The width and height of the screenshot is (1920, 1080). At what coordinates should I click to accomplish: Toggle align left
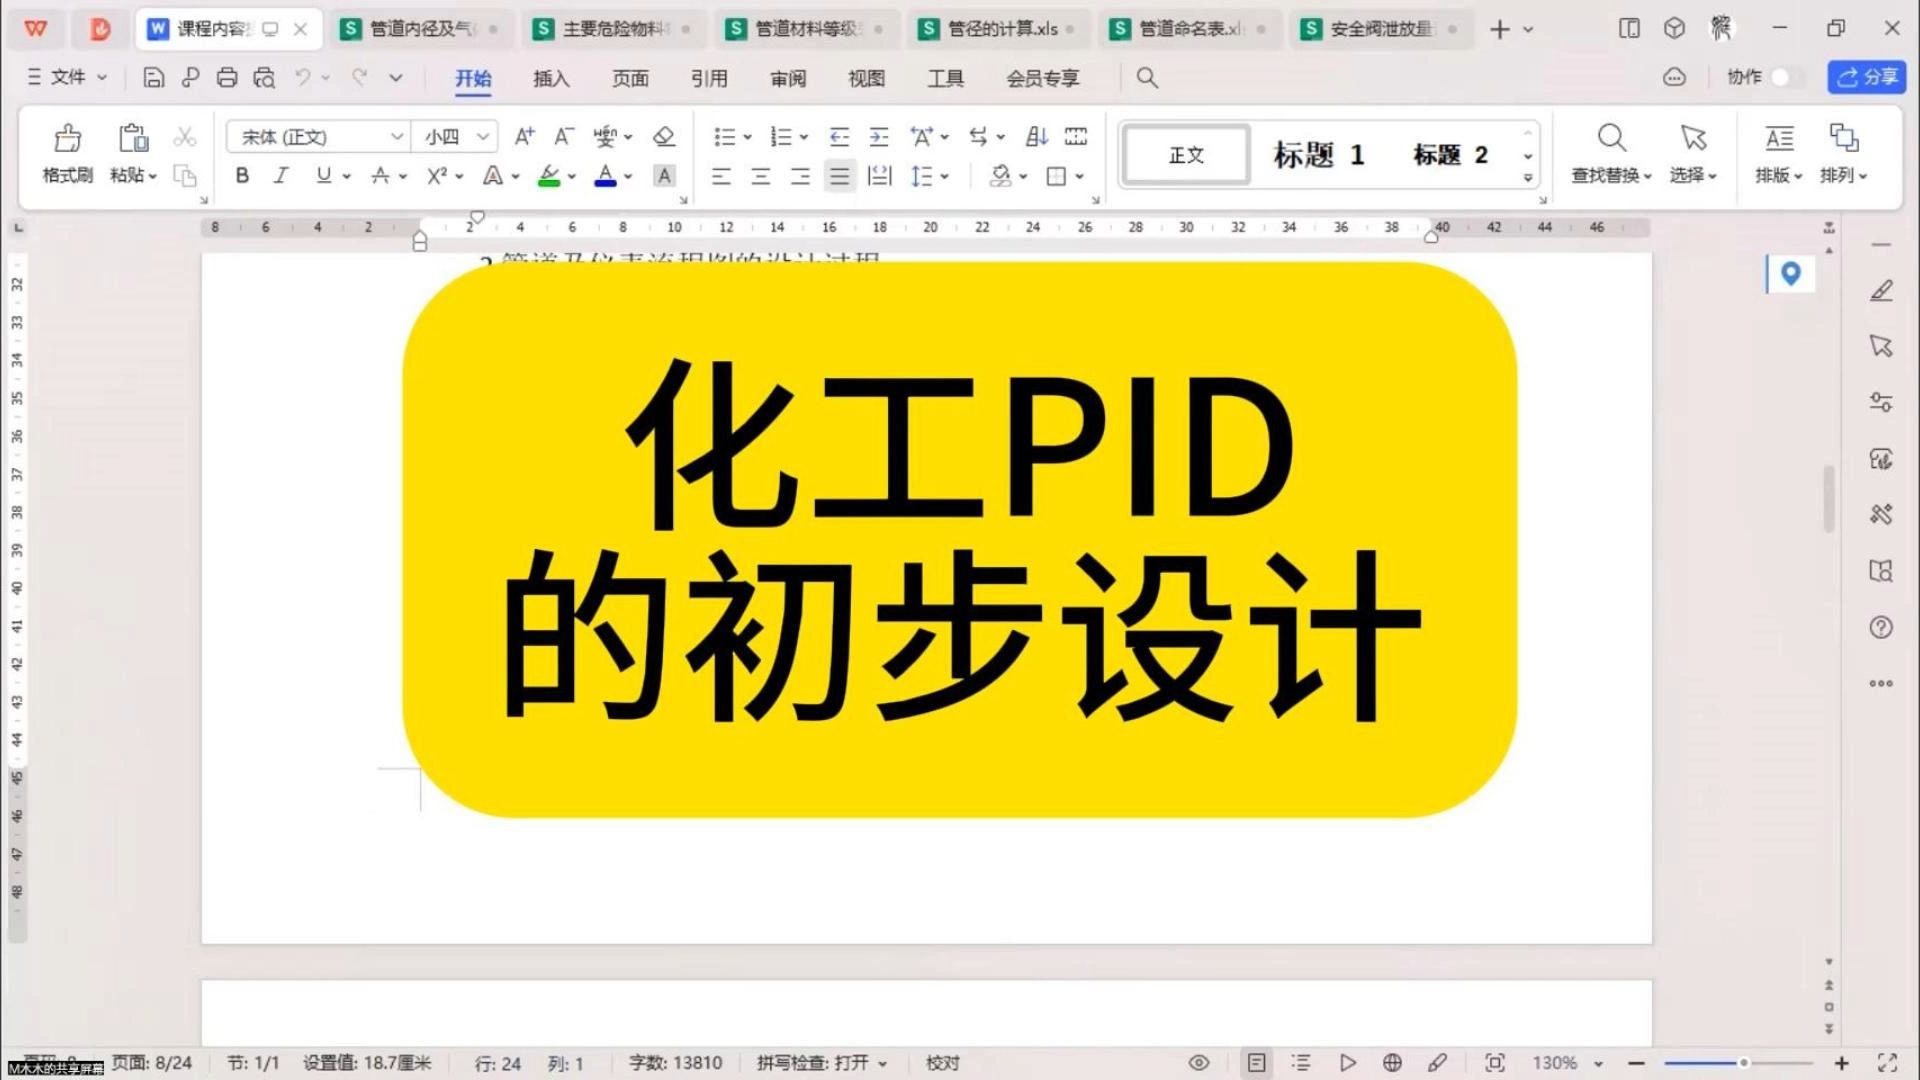[721, 176]
